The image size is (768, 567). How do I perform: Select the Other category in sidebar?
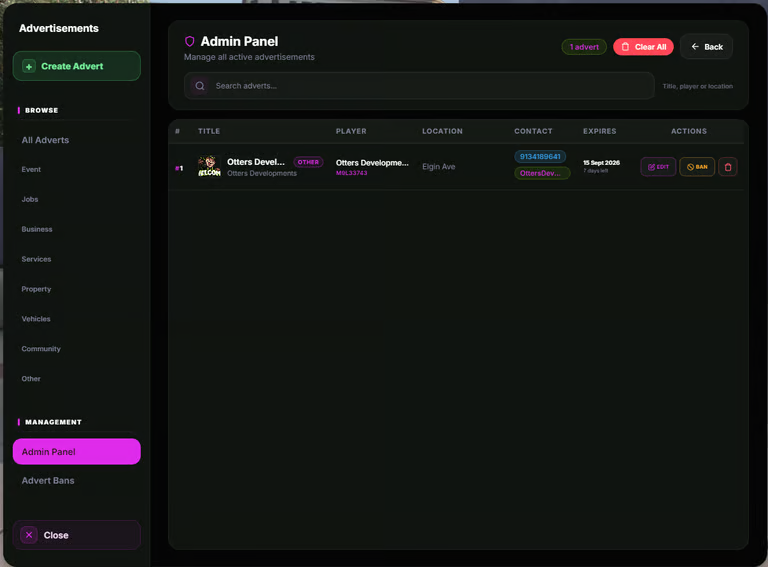point(31,378)
